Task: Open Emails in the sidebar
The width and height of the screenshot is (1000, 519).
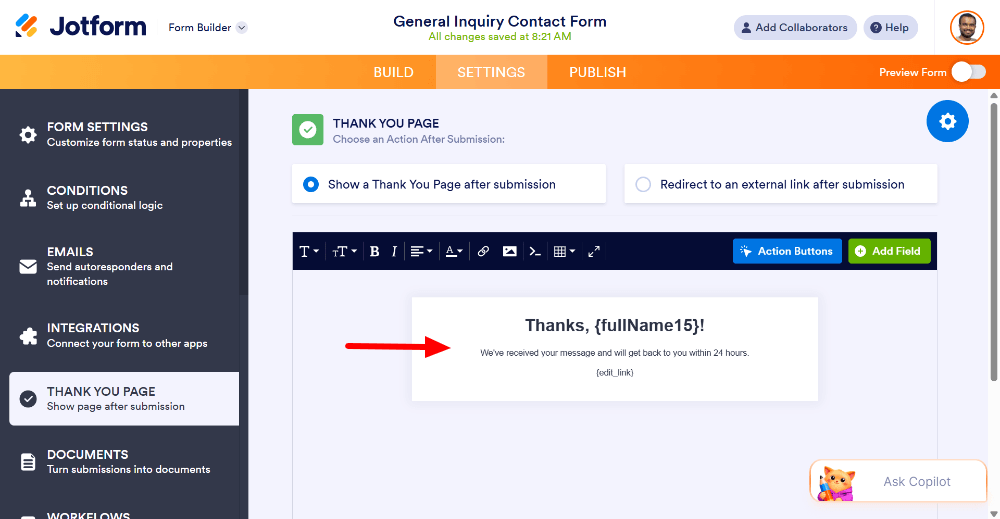Action: coord(124,266)
